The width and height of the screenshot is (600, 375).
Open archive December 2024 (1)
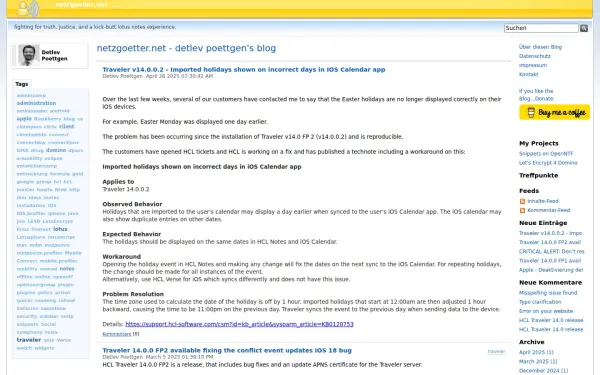tap(543, 371)
